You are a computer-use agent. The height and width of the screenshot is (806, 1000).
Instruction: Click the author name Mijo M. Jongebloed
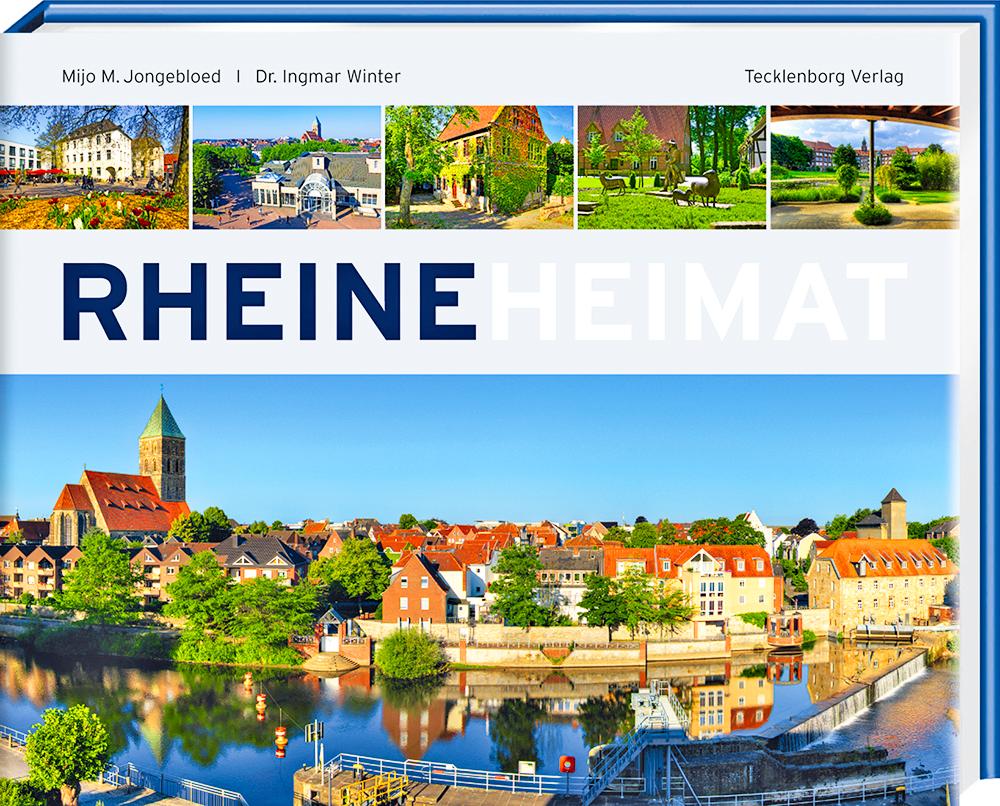[x=140, y=77]
